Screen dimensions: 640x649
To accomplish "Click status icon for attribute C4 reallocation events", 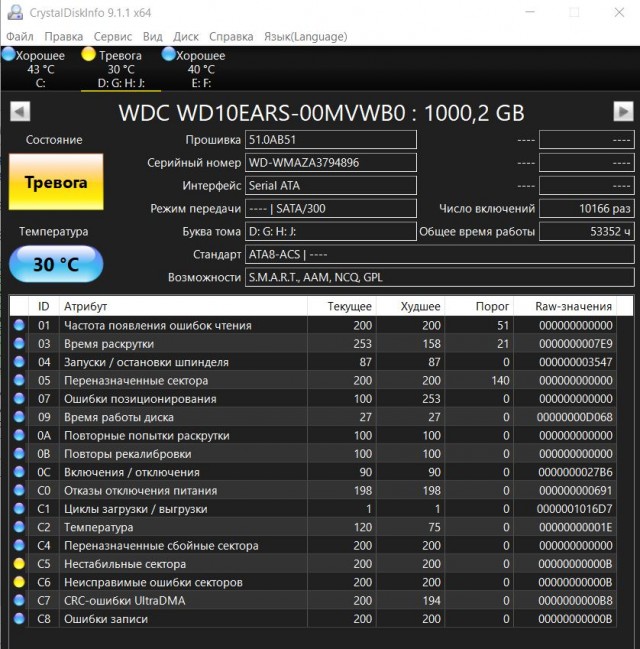I will [x=19, y=546].
